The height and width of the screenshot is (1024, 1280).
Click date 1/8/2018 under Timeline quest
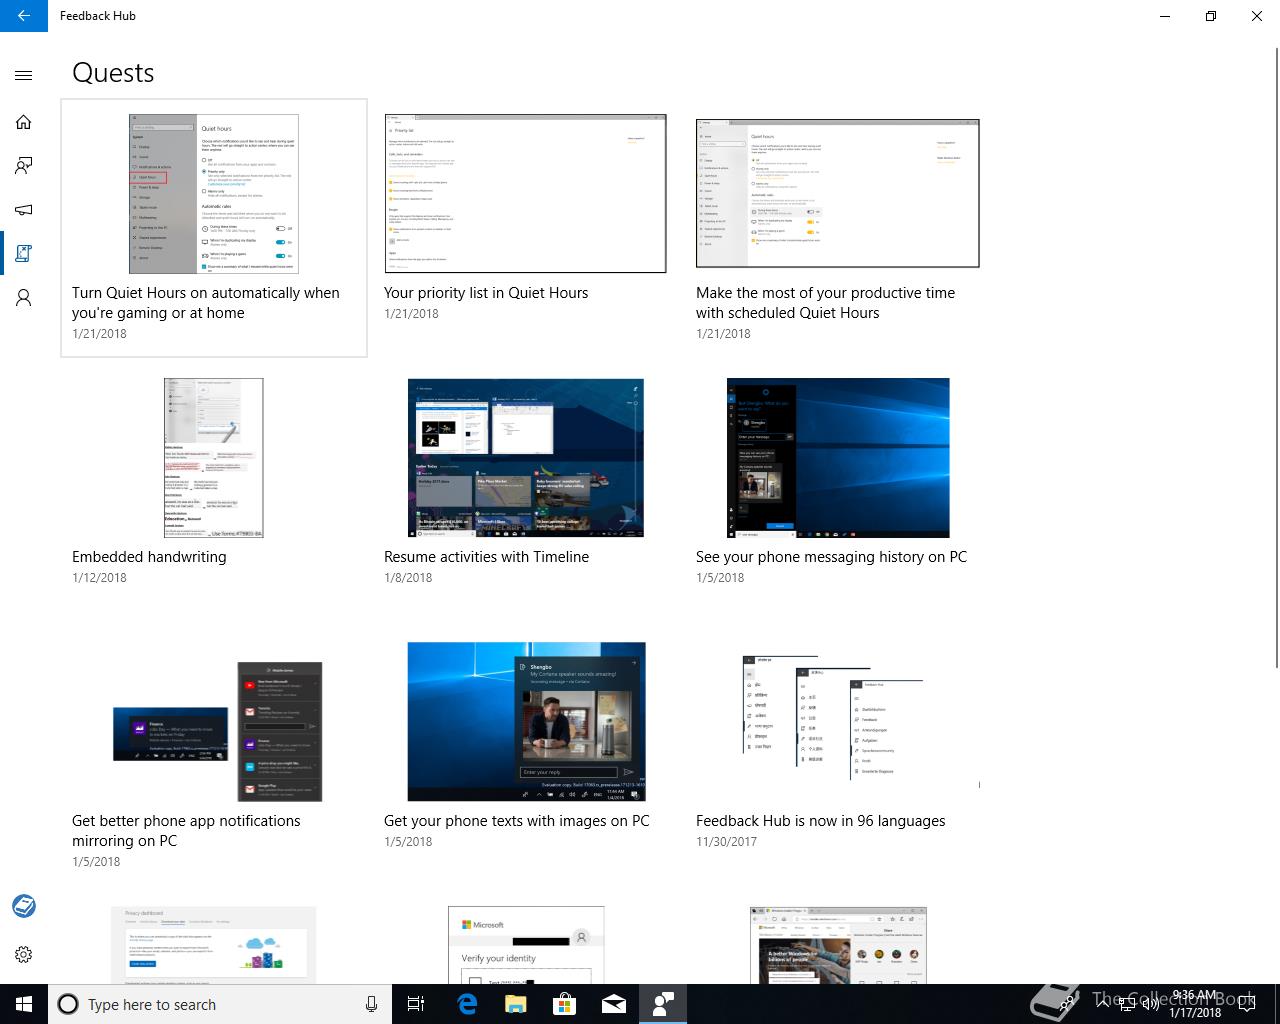tap(408, 578)
